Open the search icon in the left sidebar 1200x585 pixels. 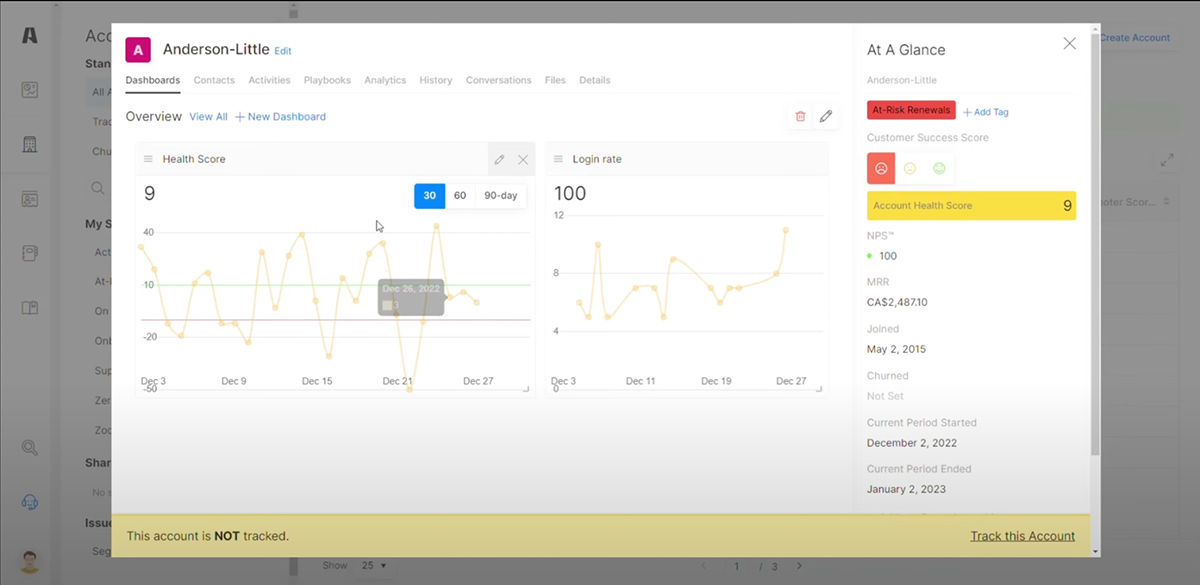[28, 448]
